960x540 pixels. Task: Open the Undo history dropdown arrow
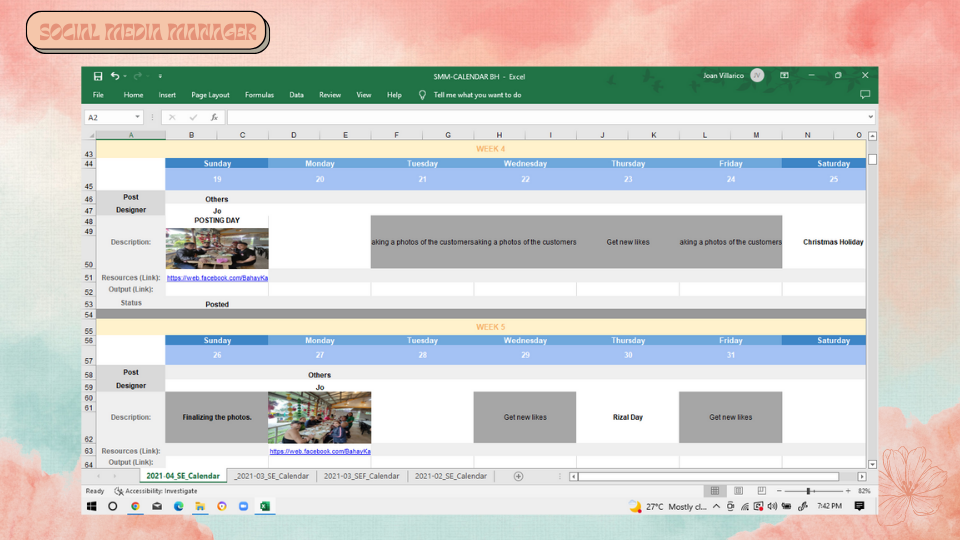125,77
